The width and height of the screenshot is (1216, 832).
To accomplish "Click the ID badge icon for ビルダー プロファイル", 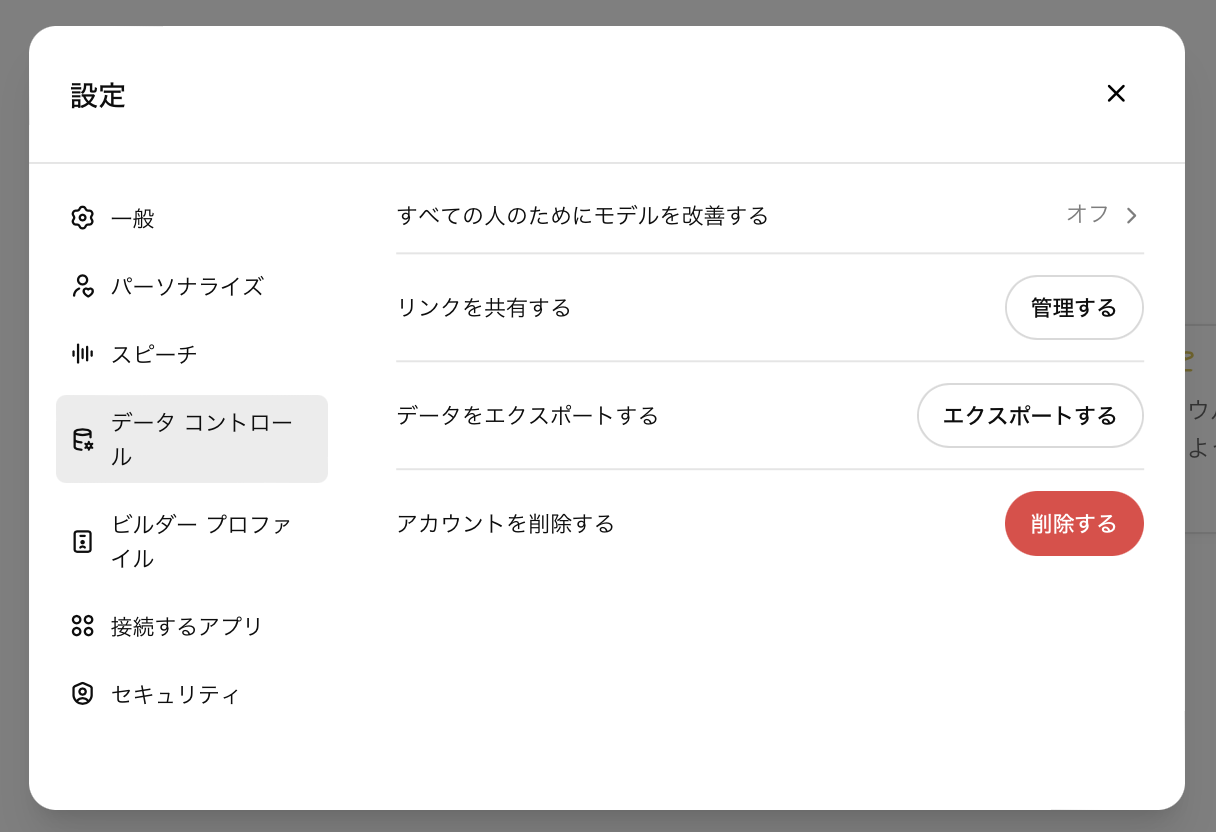I will [x=82, y=541].
